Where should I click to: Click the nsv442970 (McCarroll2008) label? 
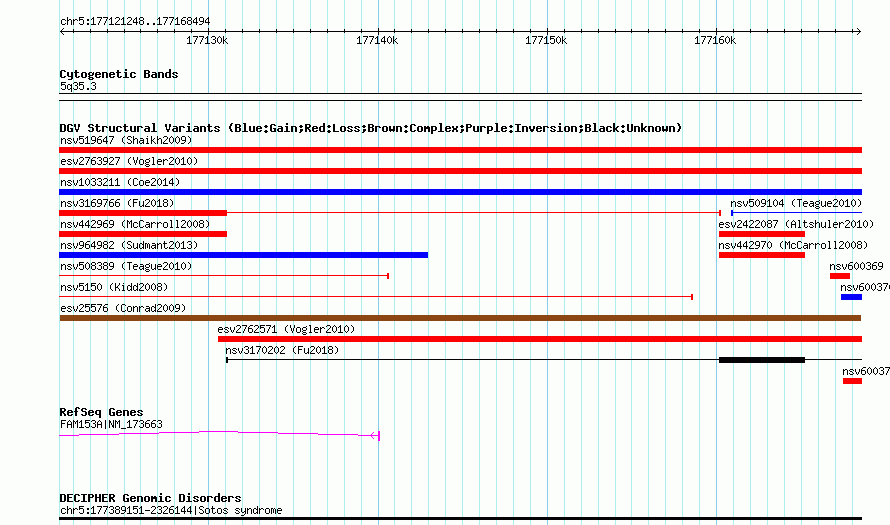tap(794, 245)
